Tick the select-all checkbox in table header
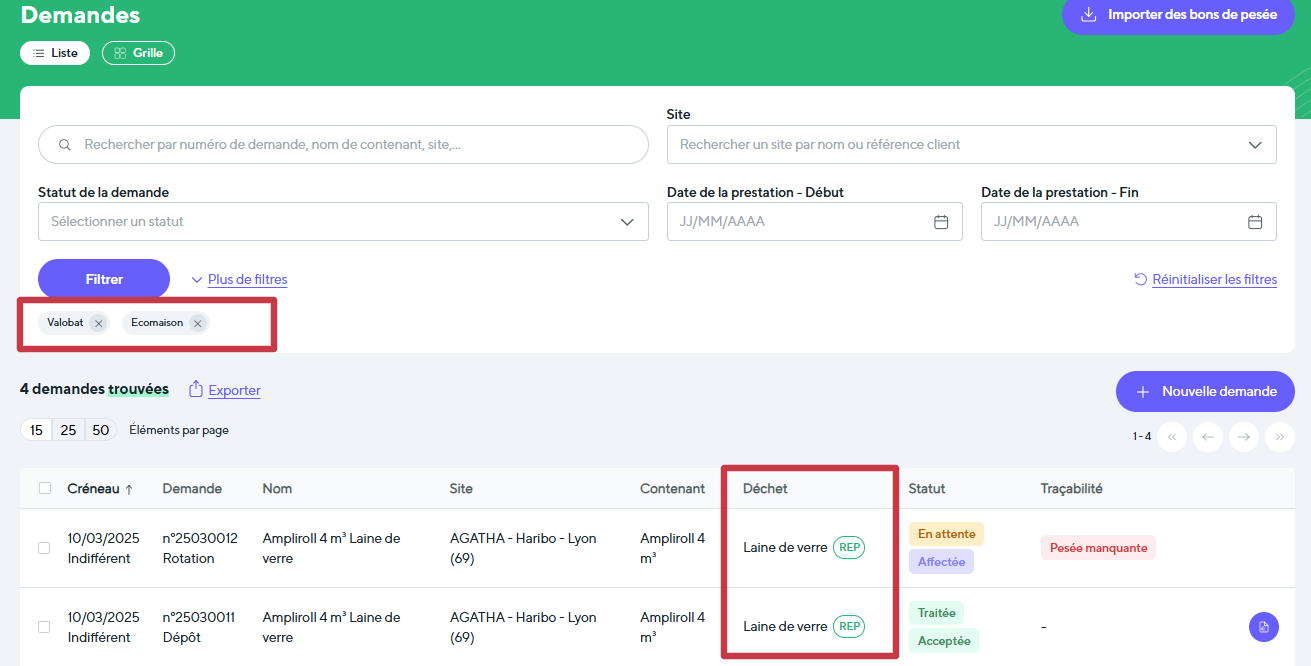Viewport: 1311px width, 666px height. click(x=44, y=488)
